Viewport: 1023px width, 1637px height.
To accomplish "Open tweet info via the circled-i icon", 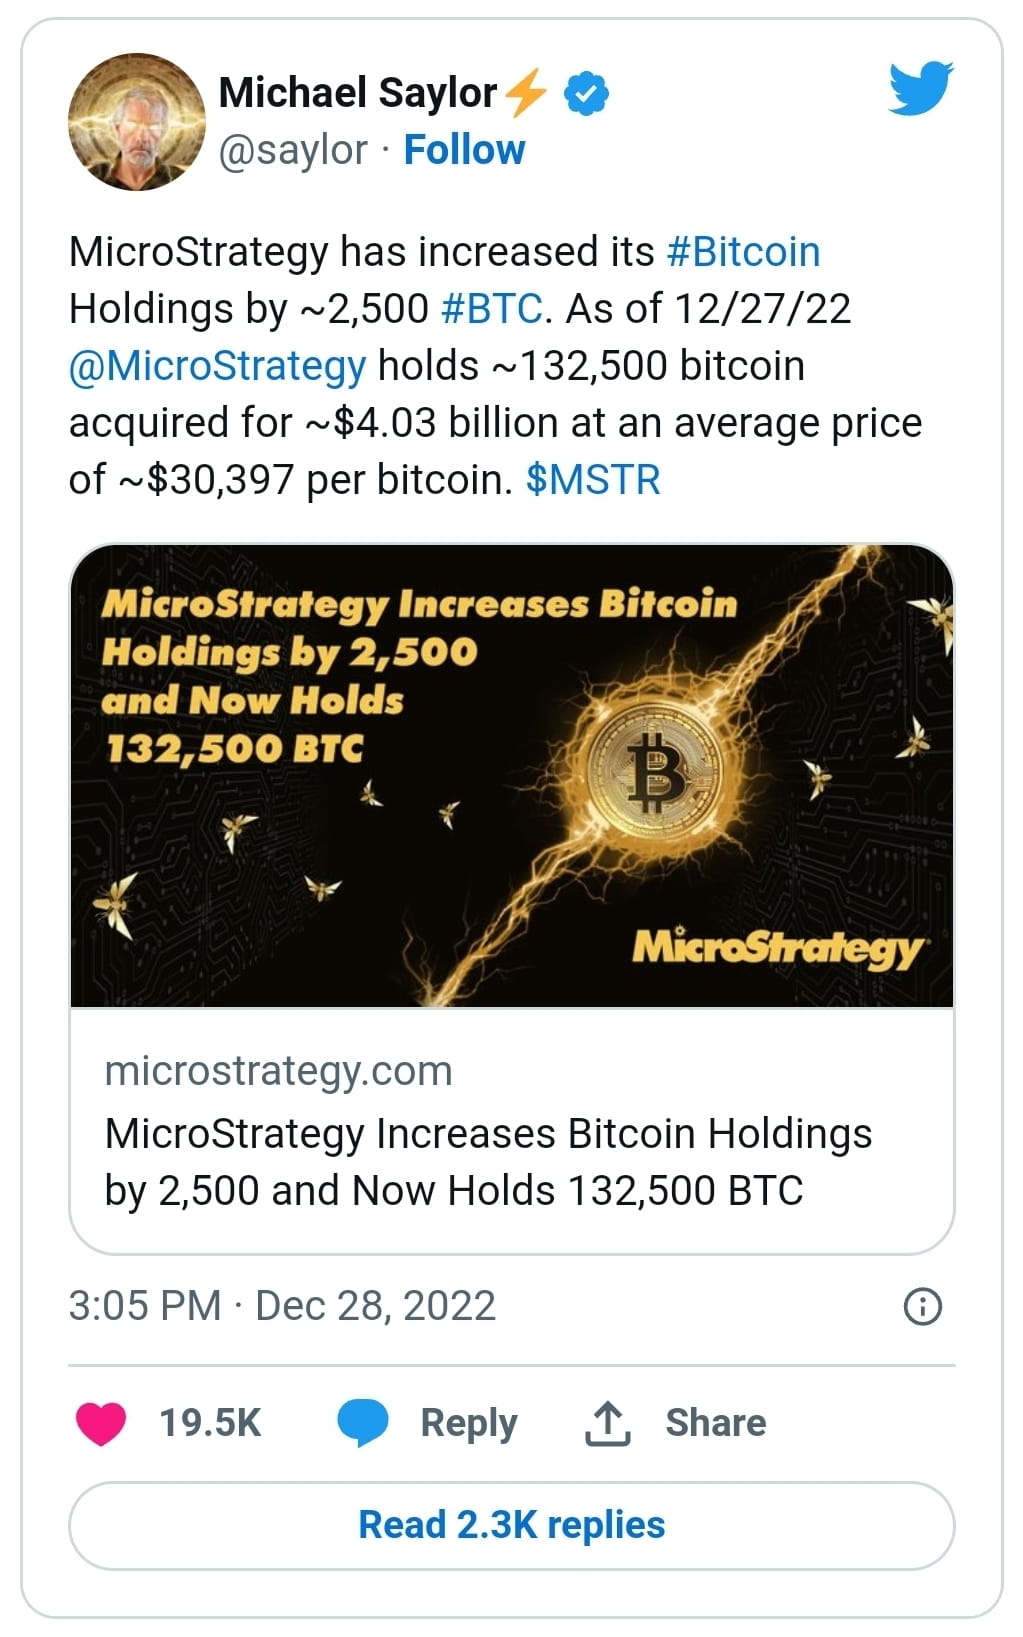I will [924, 1305].
